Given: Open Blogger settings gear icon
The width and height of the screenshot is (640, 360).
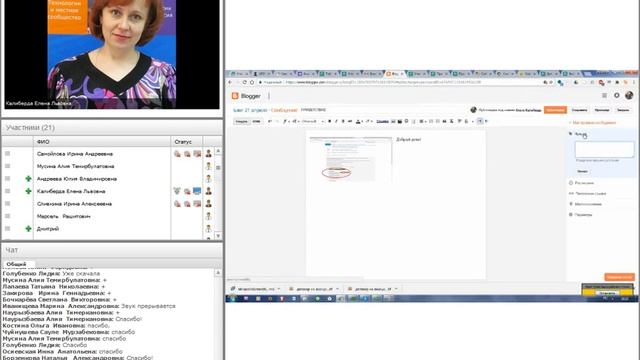Looking at the screenshot, I should [x=617, y=96].
